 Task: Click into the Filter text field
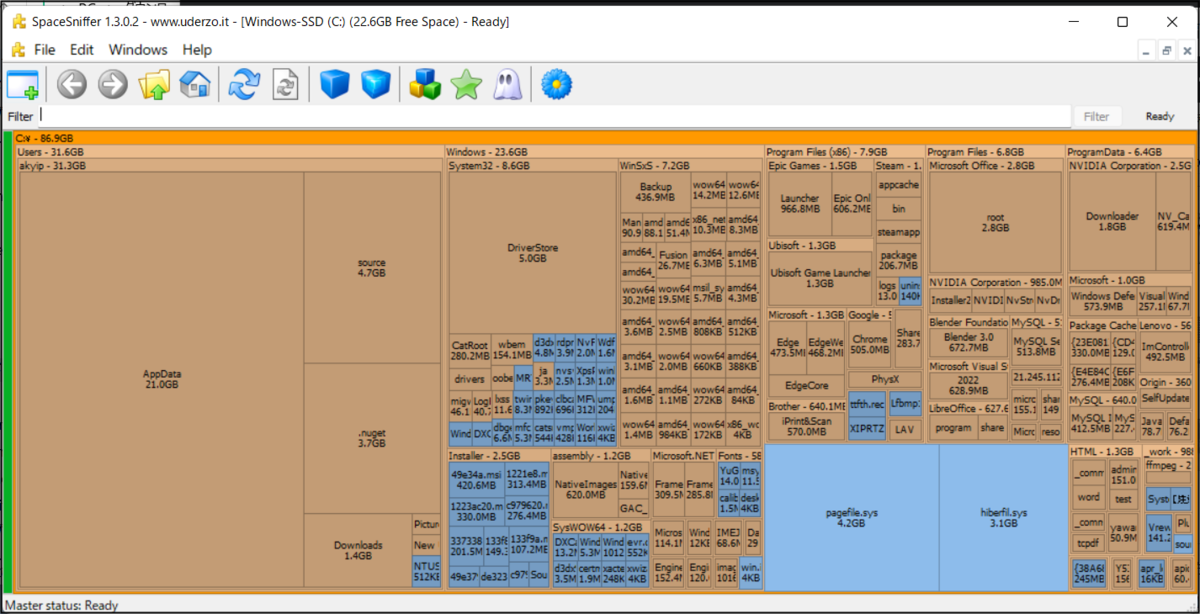click(x=554, y=116)
